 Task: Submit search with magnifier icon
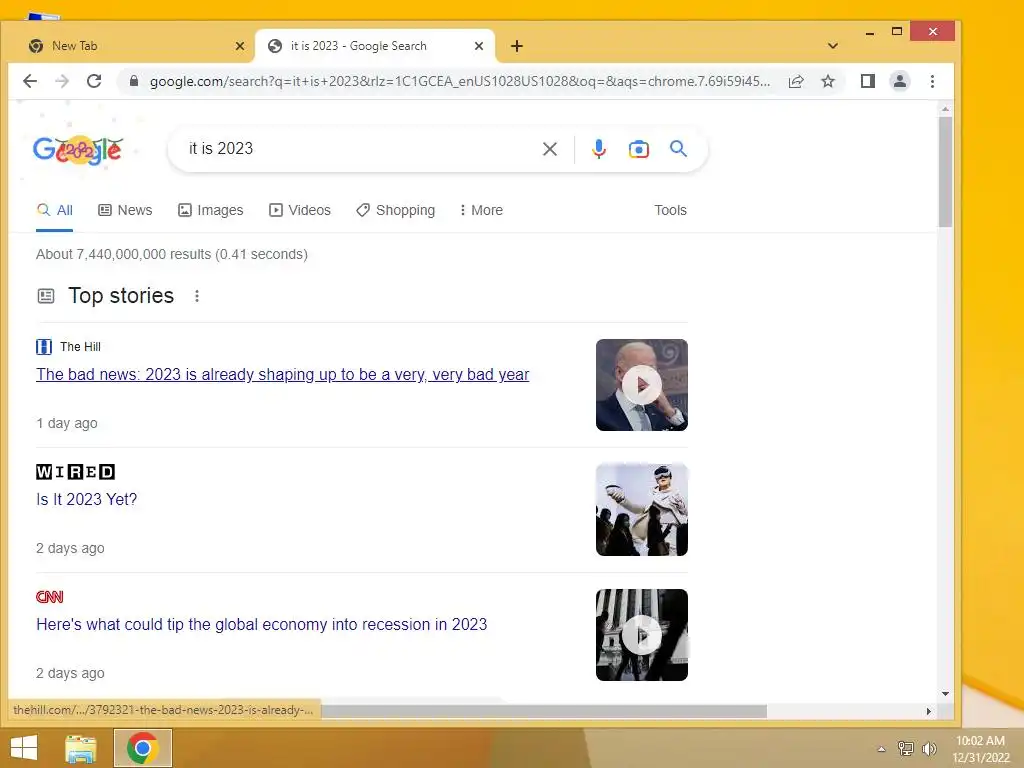click(679, 149)
